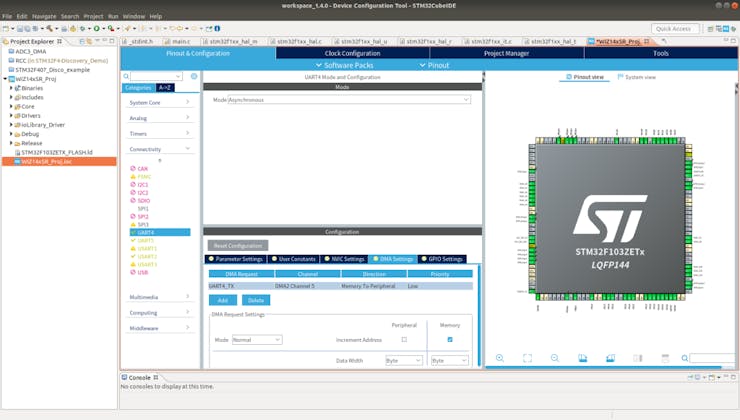This screenshot has height=420, width=740.
Task: Expand the Analog category
Action: (x=160, y=118)
